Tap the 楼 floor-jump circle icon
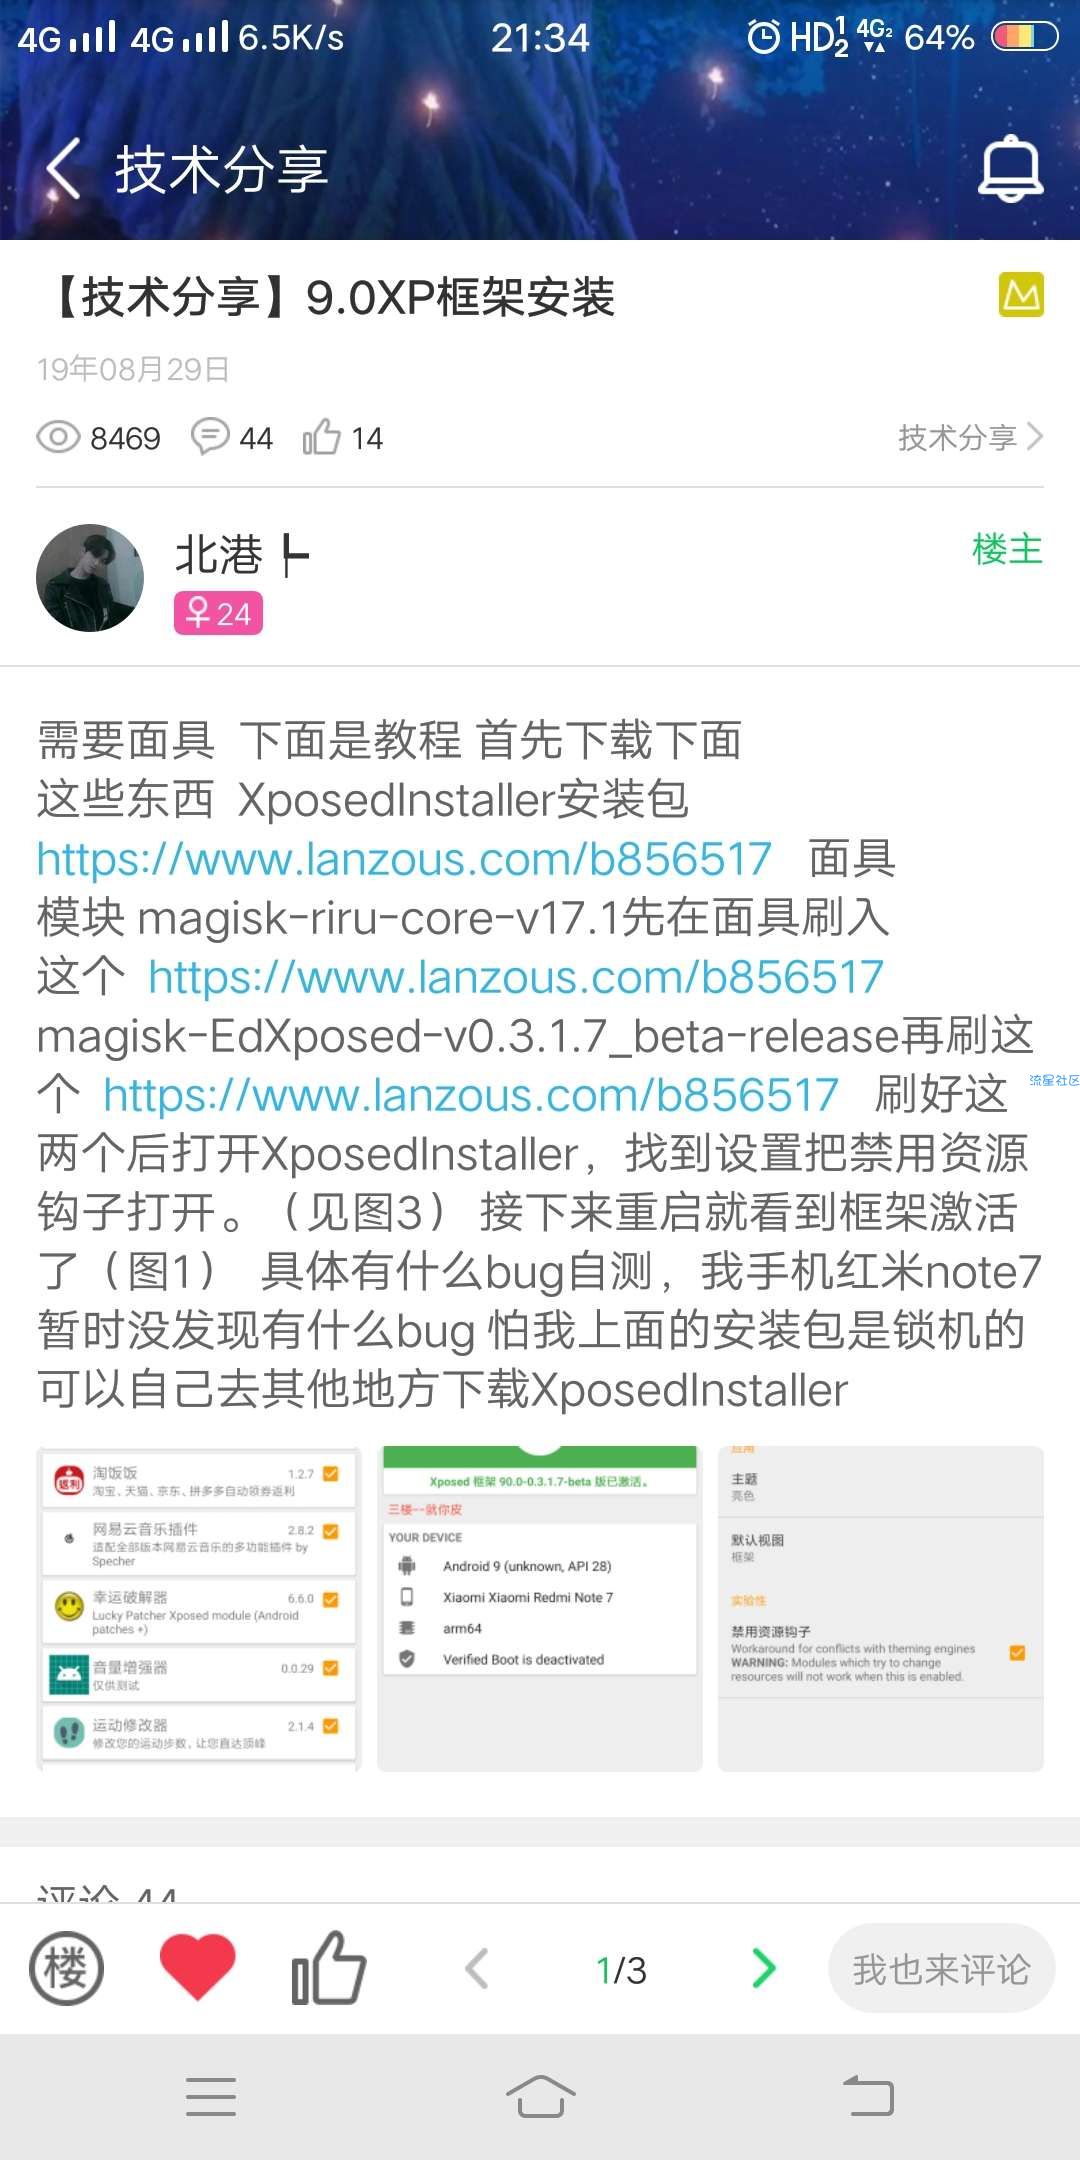 tap(66, 1969)
